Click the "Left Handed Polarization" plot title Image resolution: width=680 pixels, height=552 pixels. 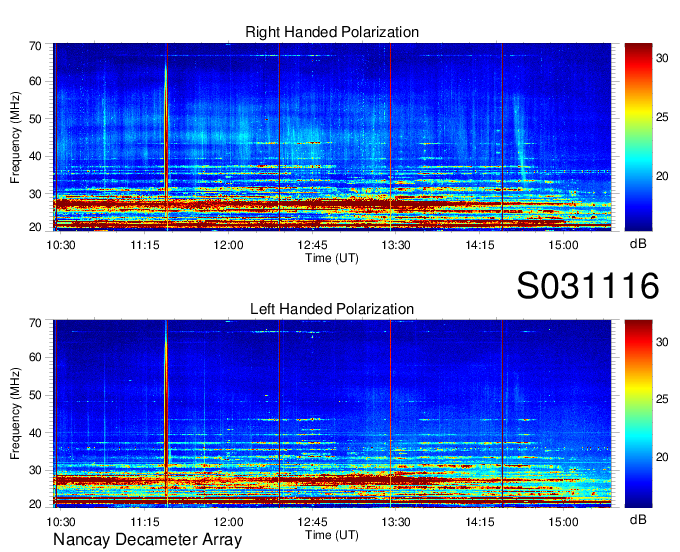(332, 309)
